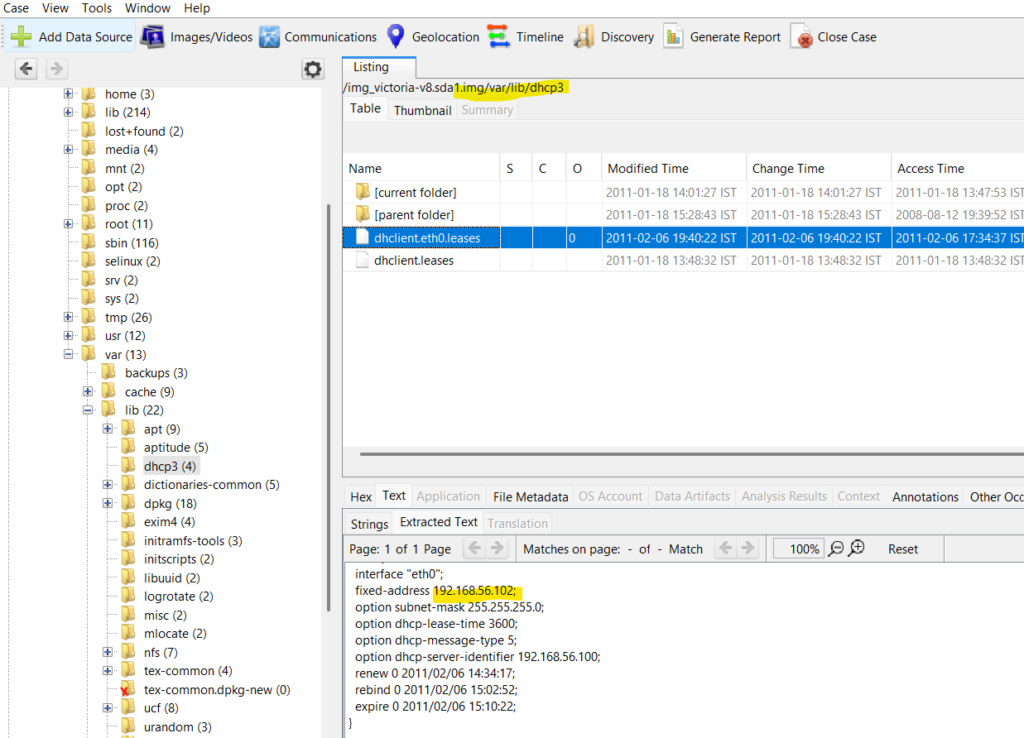Open the Geolocation map tool
This screenshot has height=738, width=1024.
[x=433, y=37]
